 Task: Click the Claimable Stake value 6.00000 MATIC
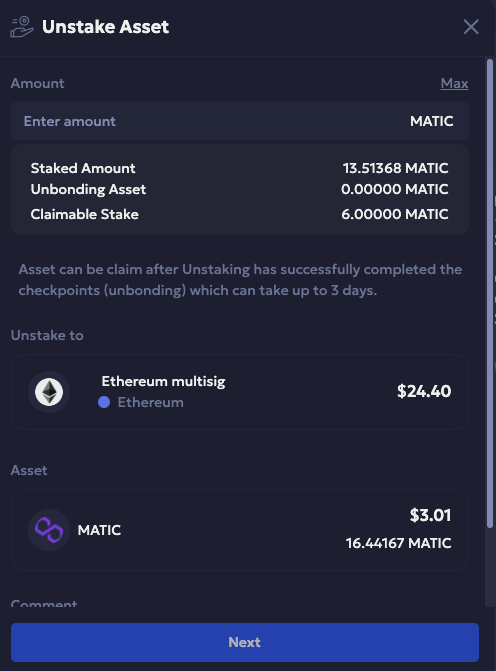click(395, 214)
